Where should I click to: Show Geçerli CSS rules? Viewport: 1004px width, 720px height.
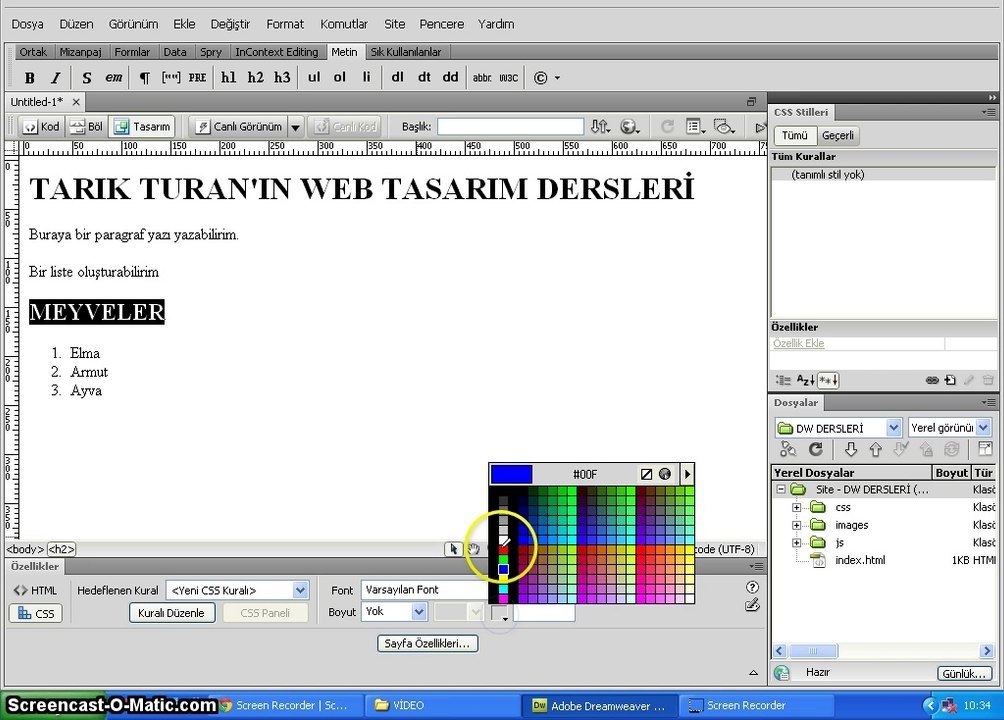point(838,135)
